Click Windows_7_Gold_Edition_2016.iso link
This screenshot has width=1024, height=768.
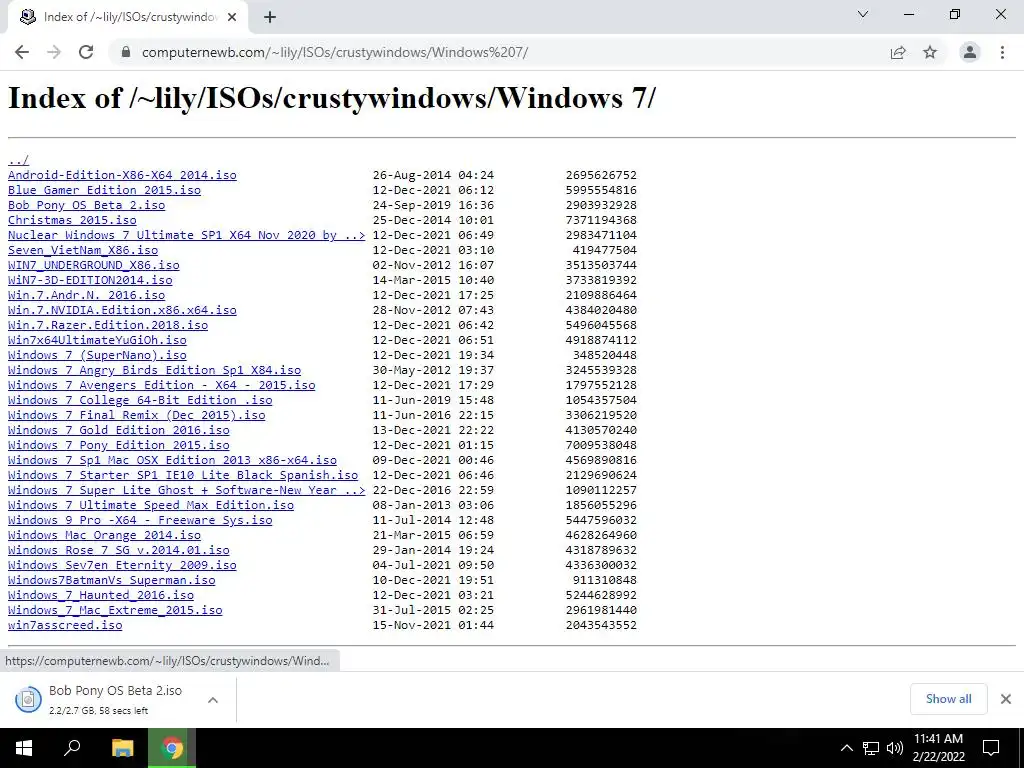(119, 430)
